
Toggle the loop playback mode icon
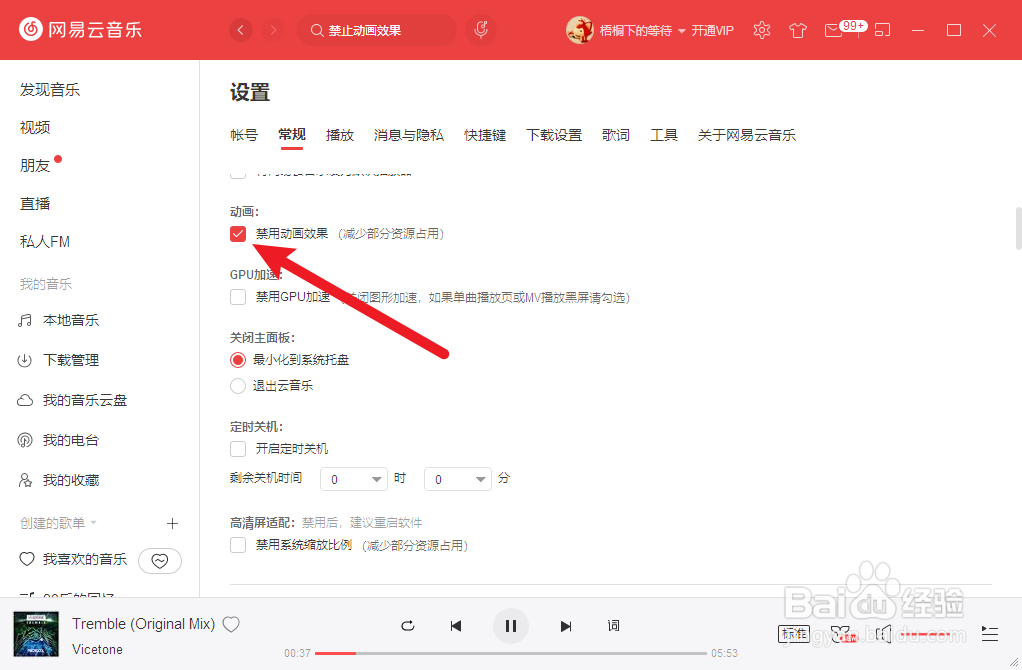tap(408, 626)
